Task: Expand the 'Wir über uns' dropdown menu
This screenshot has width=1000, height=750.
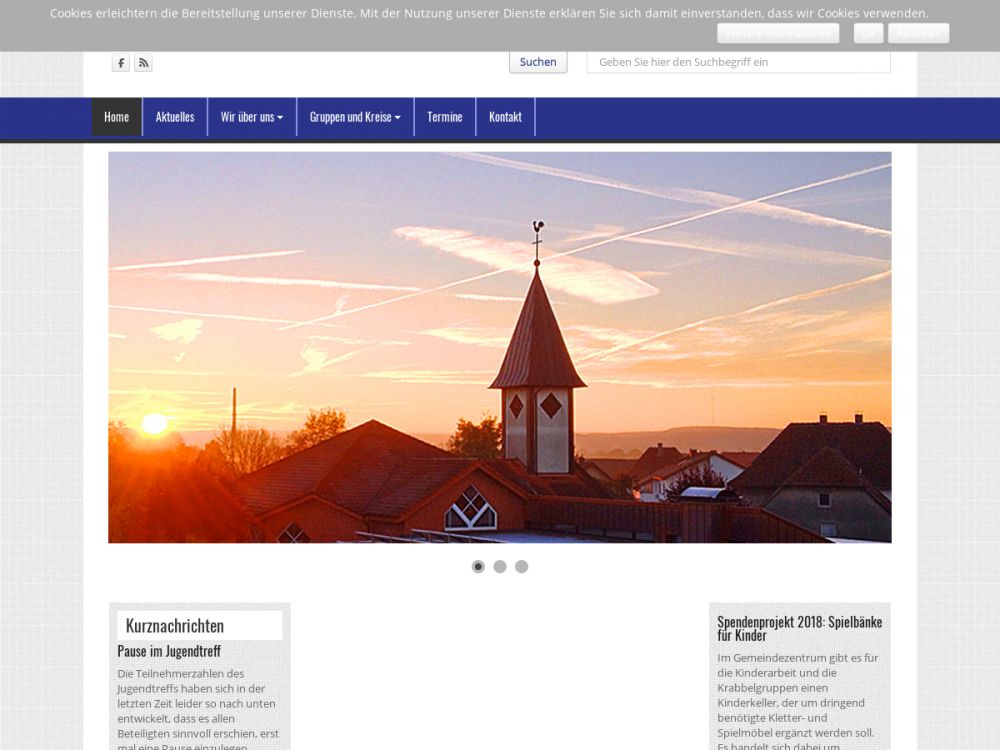Action: tap(251, 117)
